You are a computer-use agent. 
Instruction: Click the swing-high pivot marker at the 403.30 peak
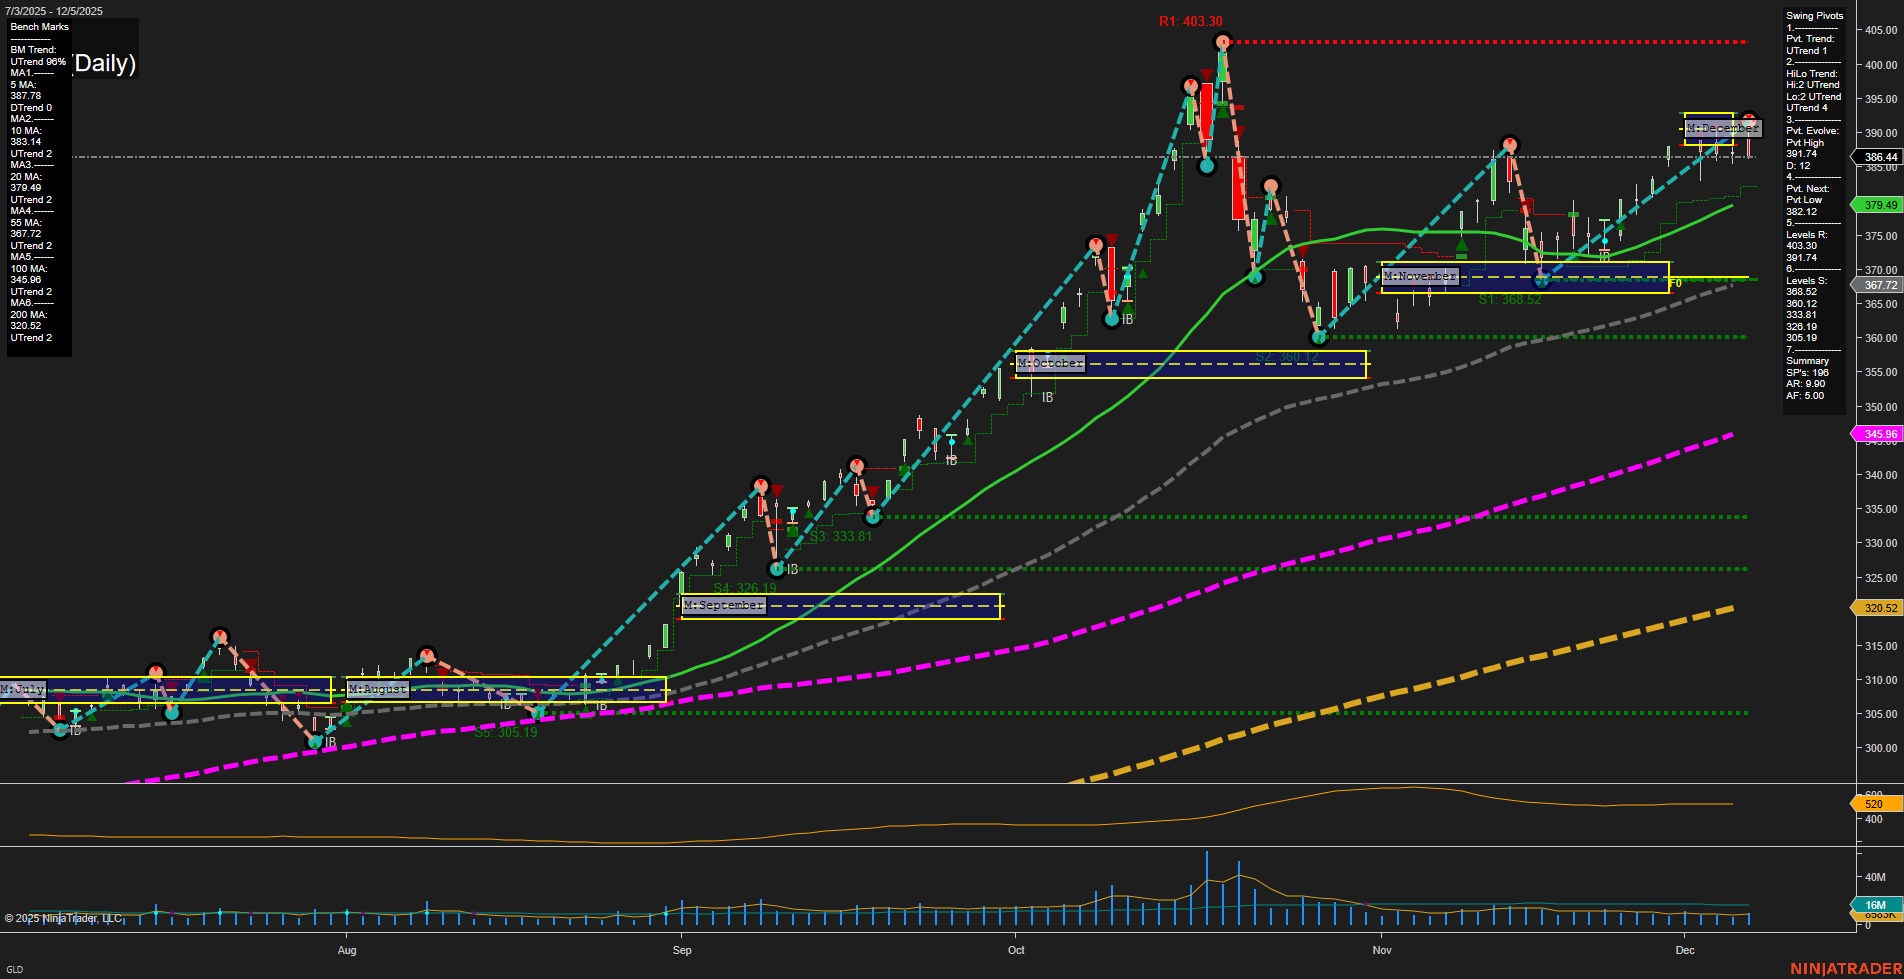[x=1222, y=42]
